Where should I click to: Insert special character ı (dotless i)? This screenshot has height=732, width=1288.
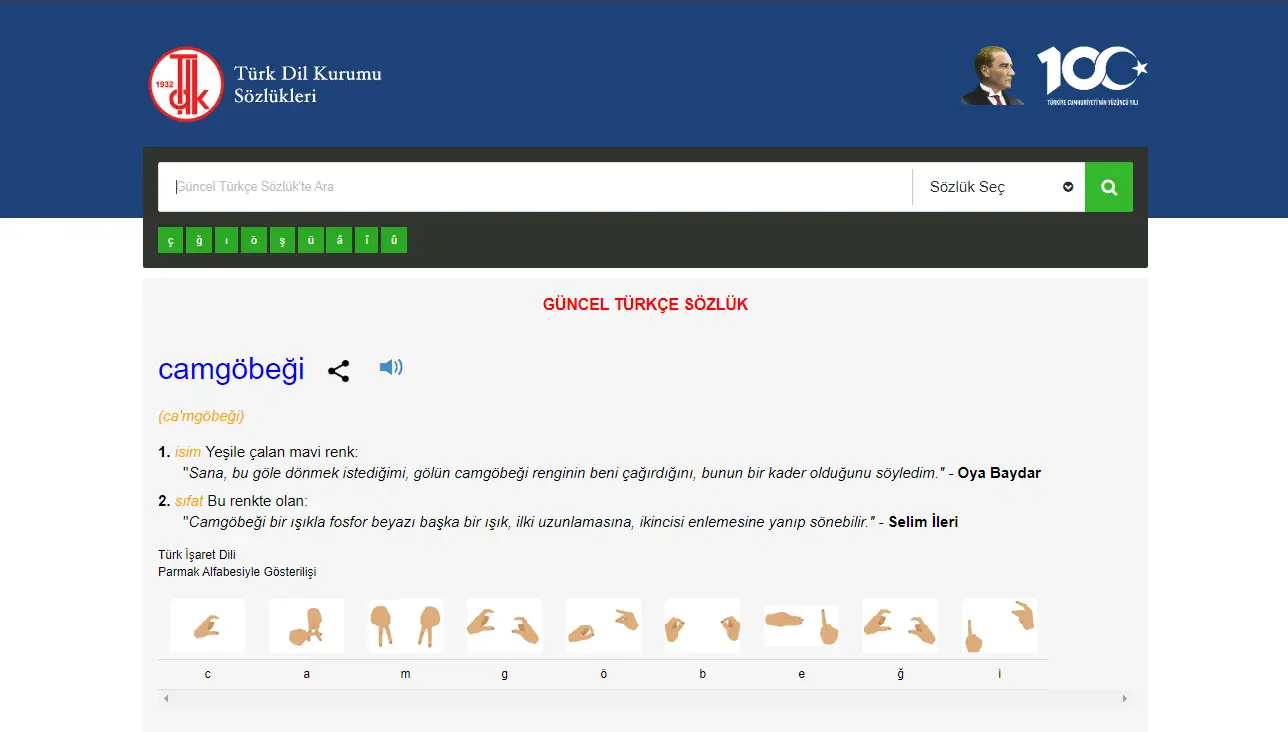point(226,240)
